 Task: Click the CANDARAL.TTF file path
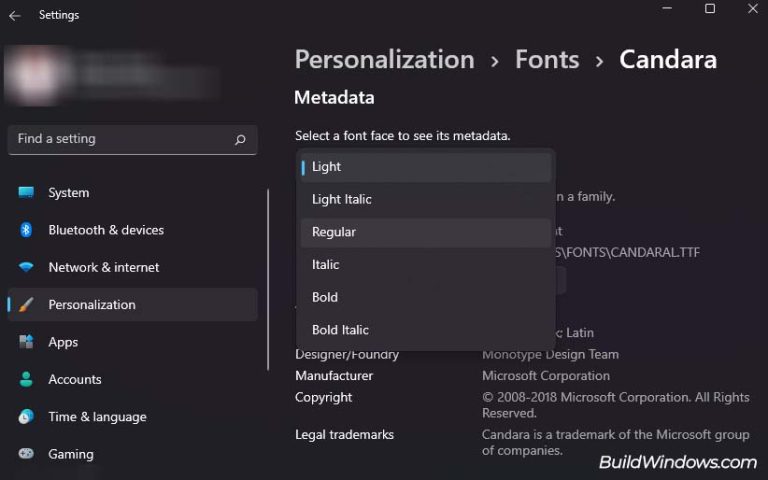[x=628, y=253]
